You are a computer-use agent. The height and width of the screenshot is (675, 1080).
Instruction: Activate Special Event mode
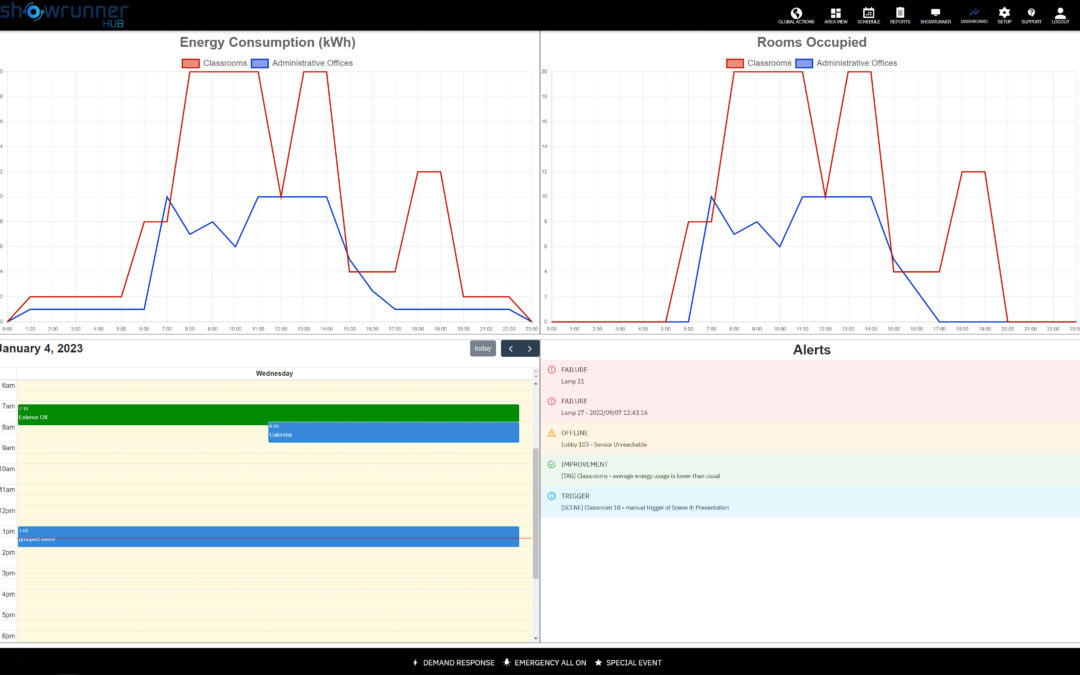[627, 663]
